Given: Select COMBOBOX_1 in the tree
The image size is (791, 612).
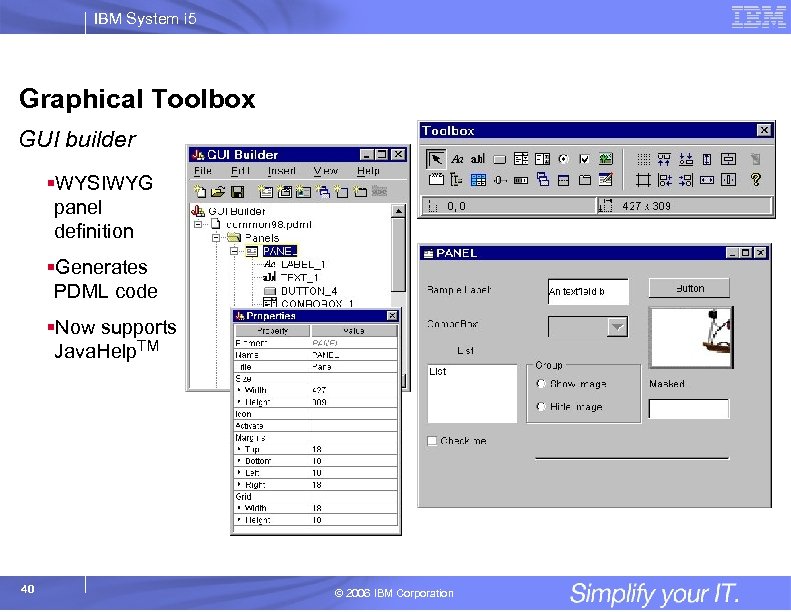Looking at the screenshot, I should tap(317, 304).
